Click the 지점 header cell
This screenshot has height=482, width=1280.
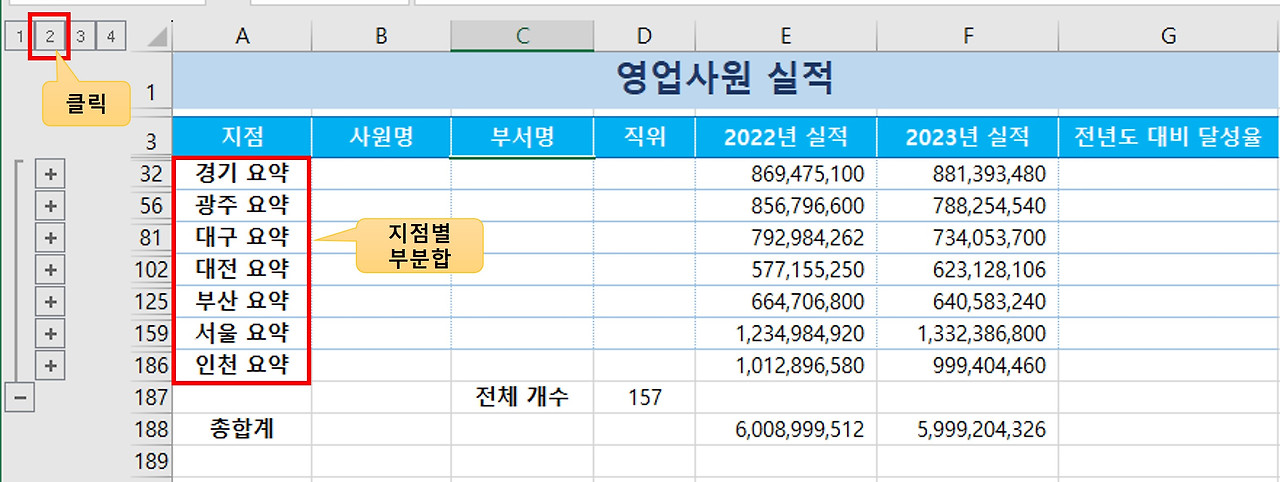(242, 138)
